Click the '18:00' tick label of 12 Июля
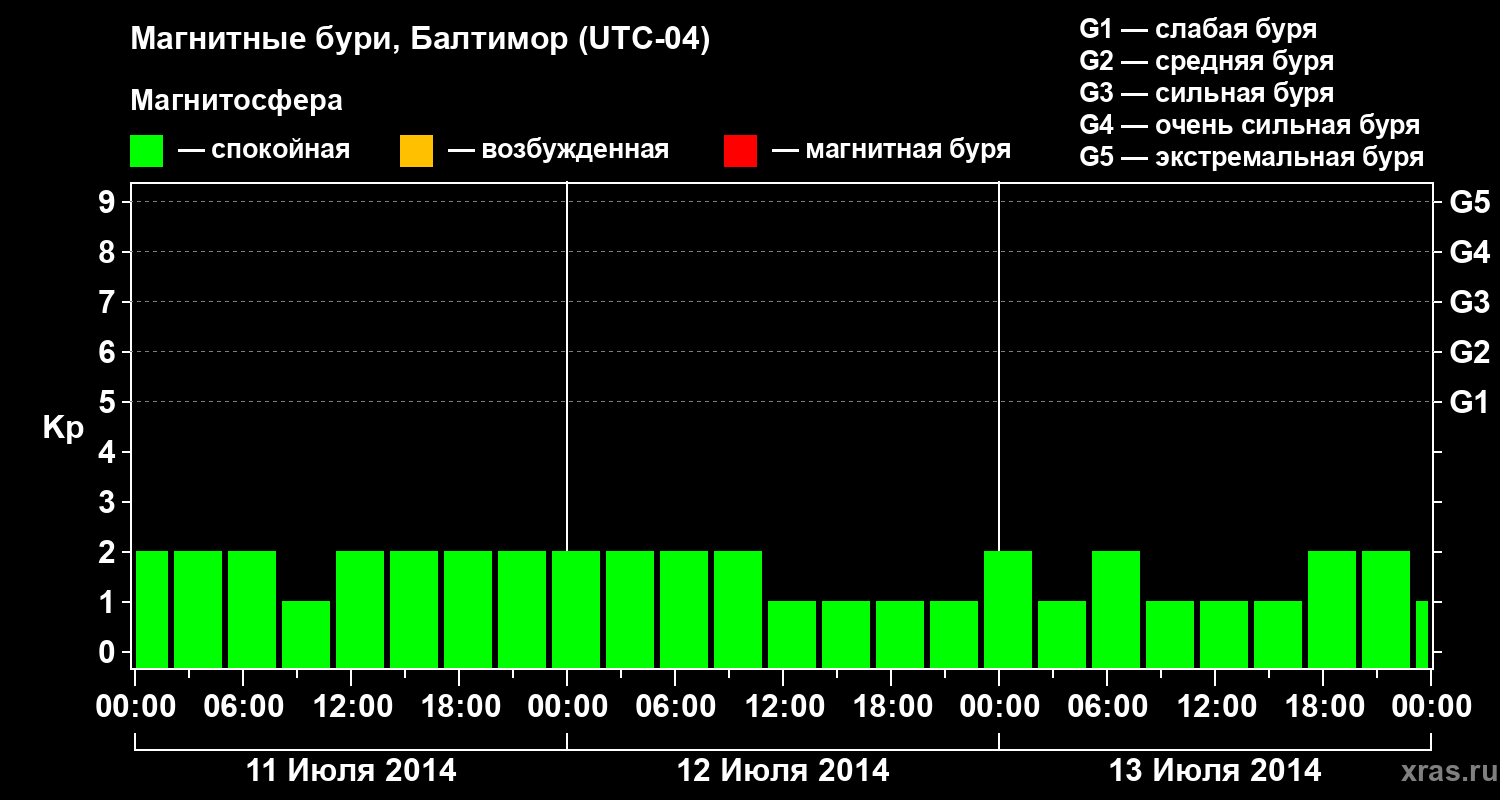 tap(891, 706)
